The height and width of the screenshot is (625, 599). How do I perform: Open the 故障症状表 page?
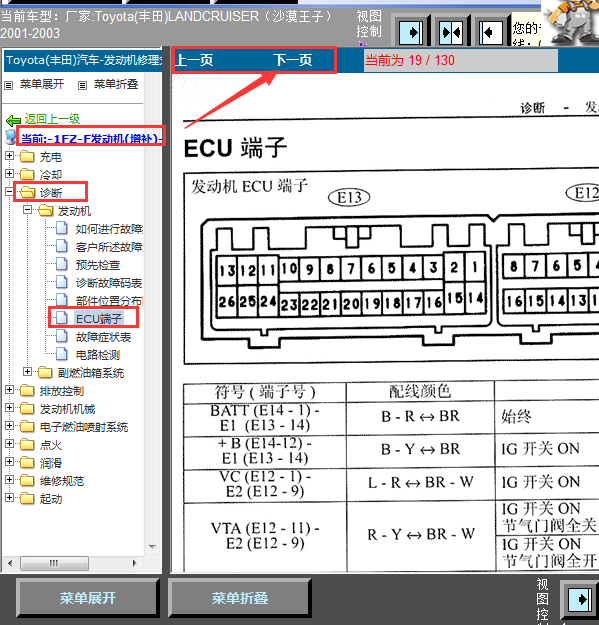point(103,337)
